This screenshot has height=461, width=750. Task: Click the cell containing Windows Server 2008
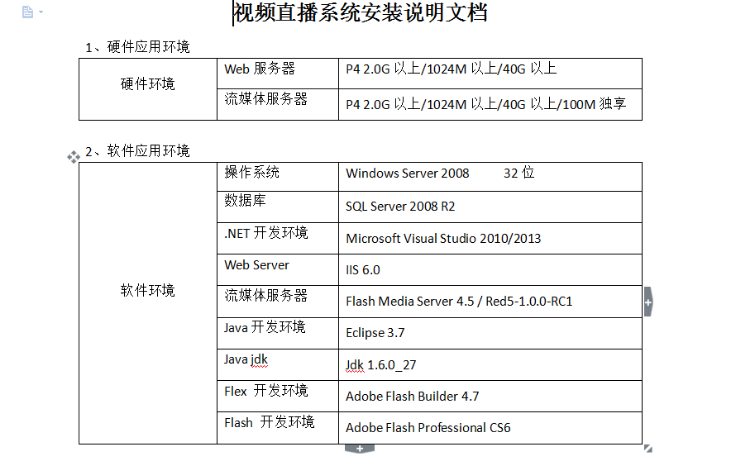490,177
